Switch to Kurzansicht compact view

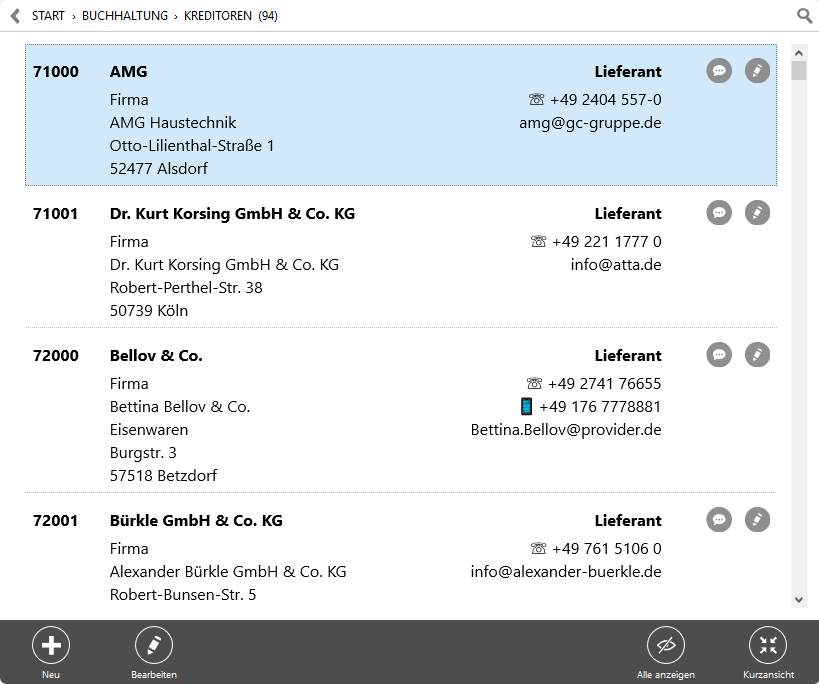[768, 653]
